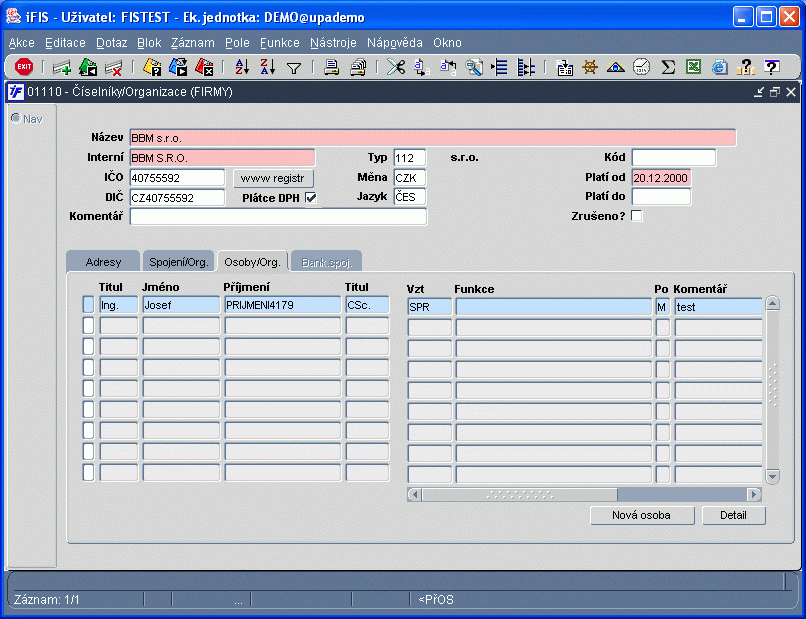Click the Typ field showing 112
Screen dimensions: 806x619
(410, 158)
